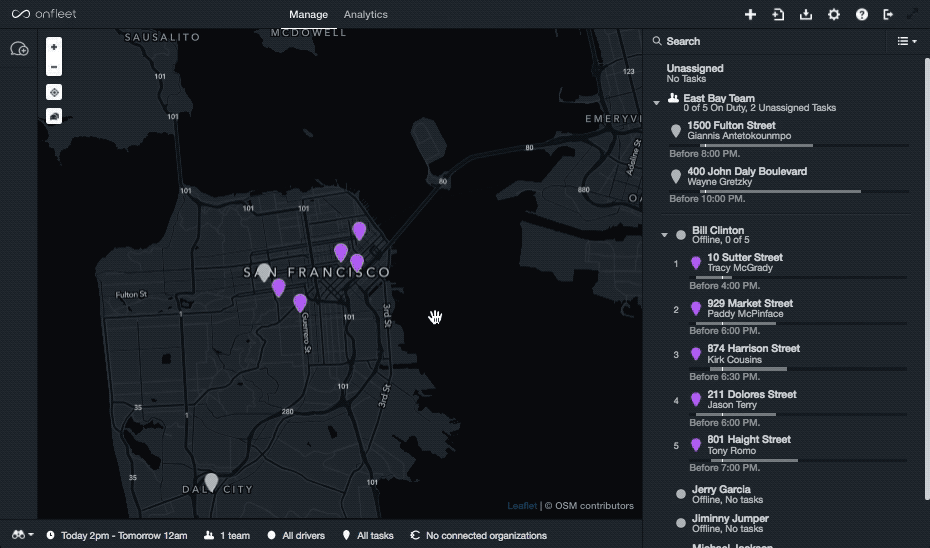This screenshot has width=930, height=548.
Task: Open the 1 team filter
Action: click(x=227, y=536)
